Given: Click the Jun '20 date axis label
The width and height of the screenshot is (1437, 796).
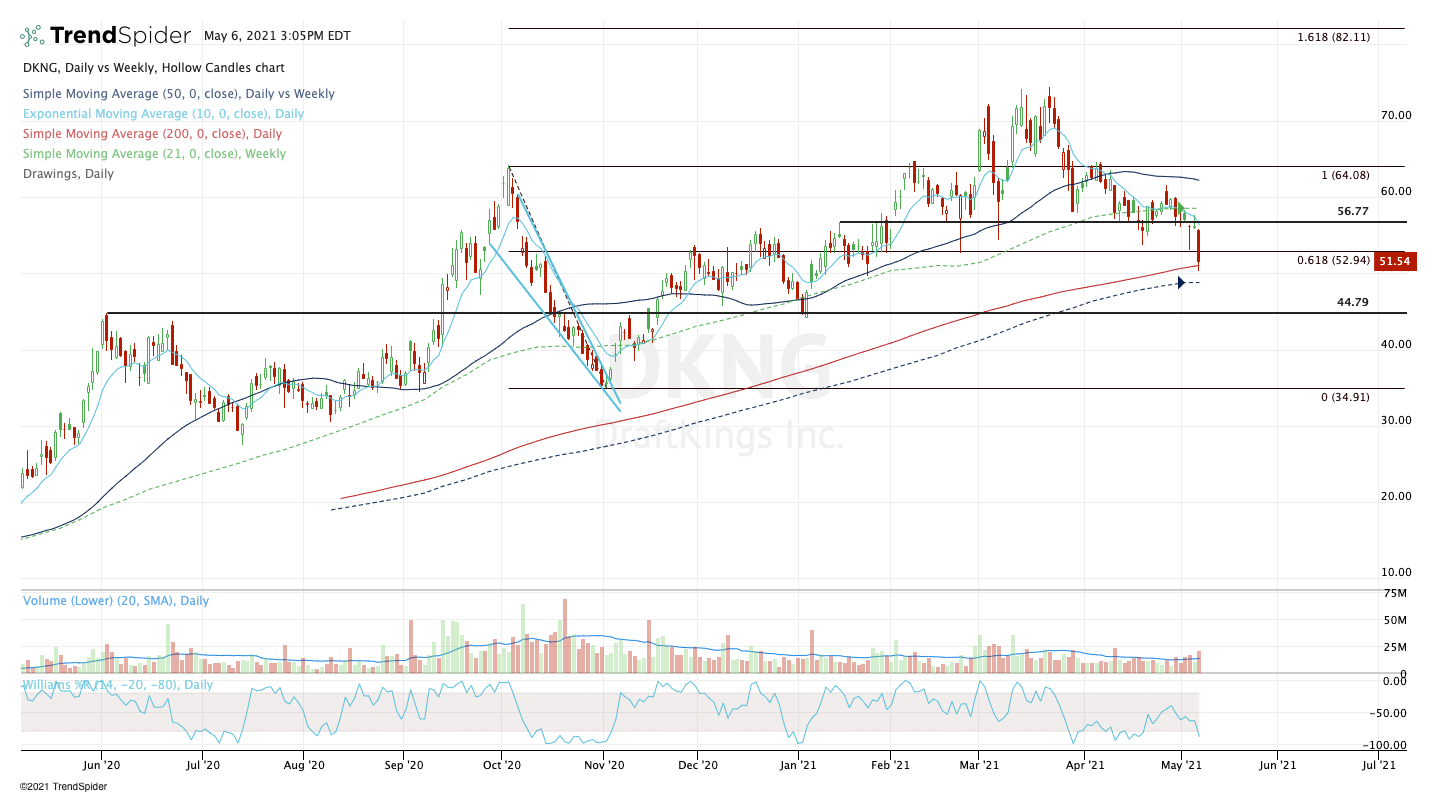Looking at the screenshot, I should (x=102, y=766).
